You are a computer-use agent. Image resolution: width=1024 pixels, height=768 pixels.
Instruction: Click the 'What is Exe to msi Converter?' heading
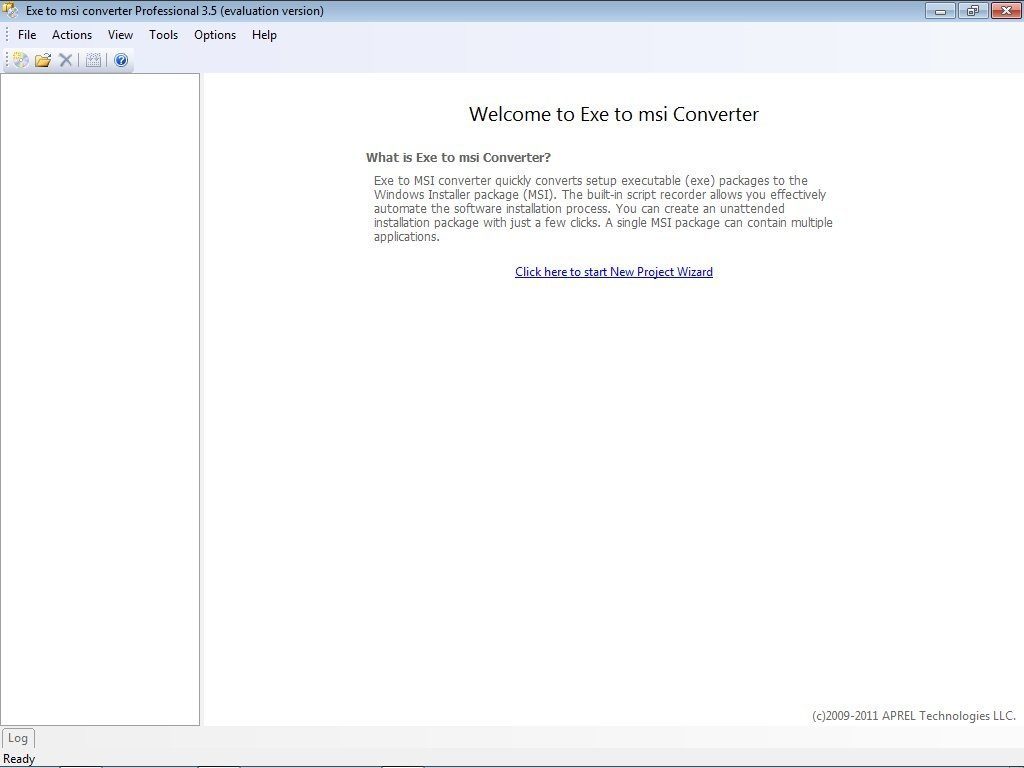(x=458, y=157)
